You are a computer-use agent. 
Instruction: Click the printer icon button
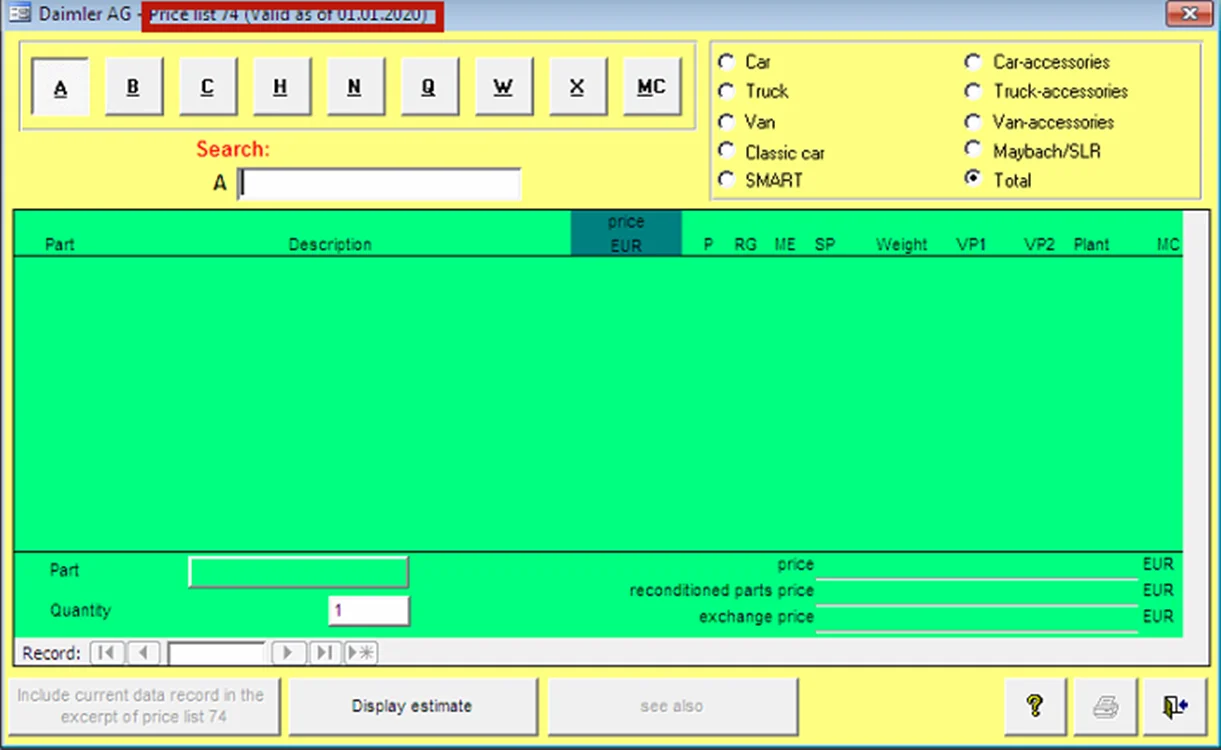pos(1105,706)
